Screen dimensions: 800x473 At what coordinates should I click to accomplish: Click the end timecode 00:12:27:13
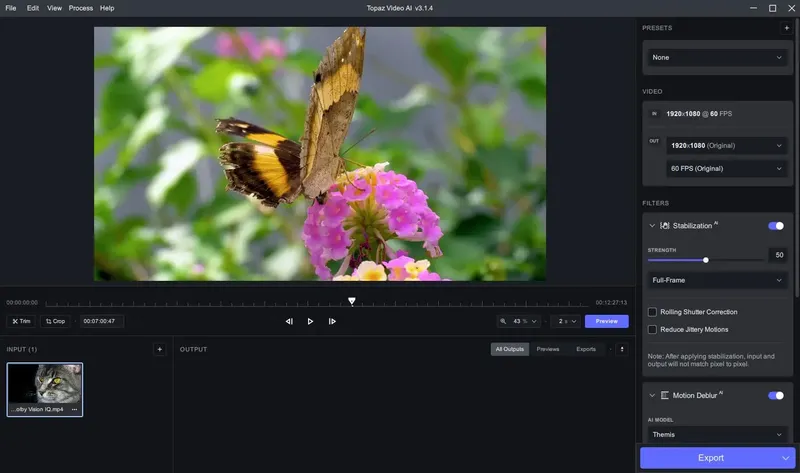click(x=611, y=303)
